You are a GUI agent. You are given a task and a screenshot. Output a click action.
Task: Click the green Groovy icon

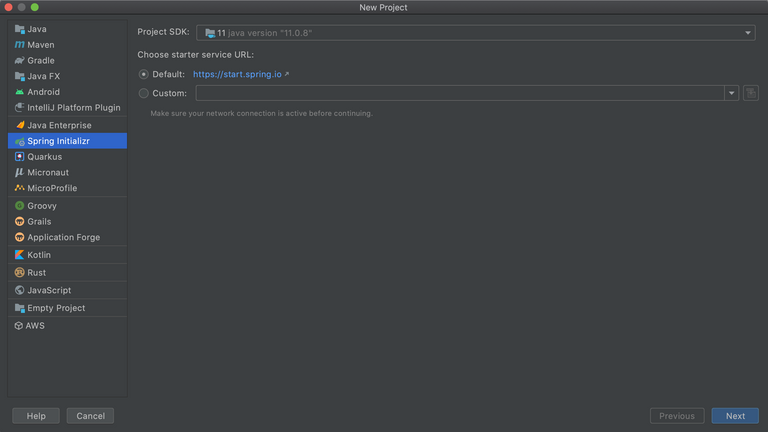(20, 206)
